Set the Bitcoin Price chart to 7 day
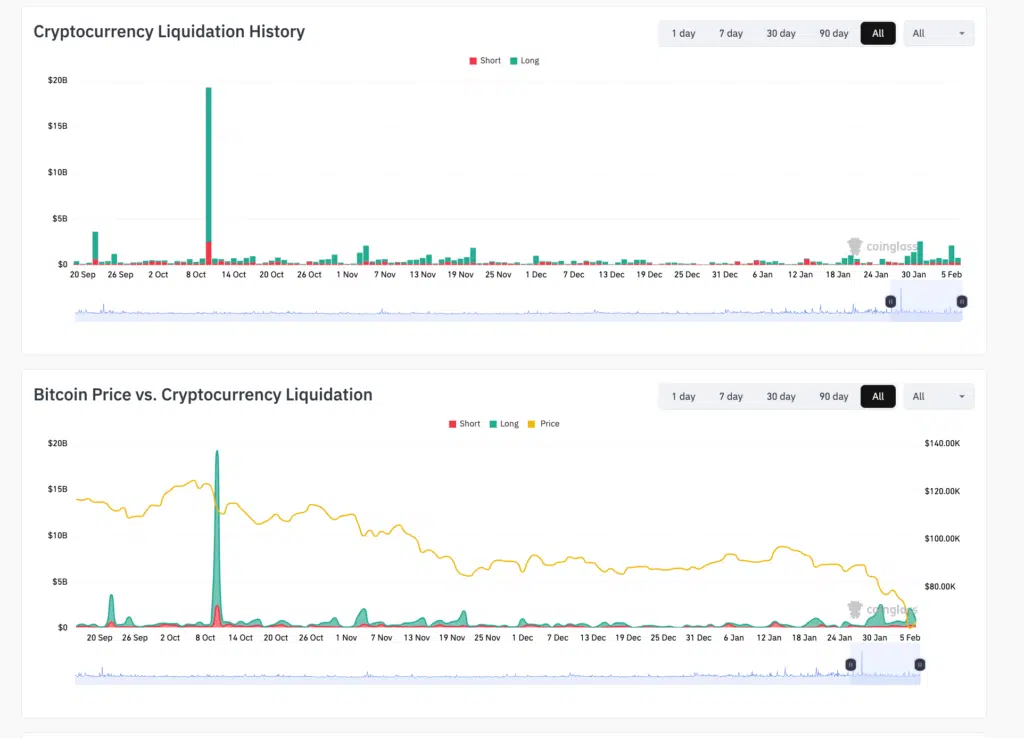Screen dimensions: 1024x738 pyautogui.click(x=731, y=397)
